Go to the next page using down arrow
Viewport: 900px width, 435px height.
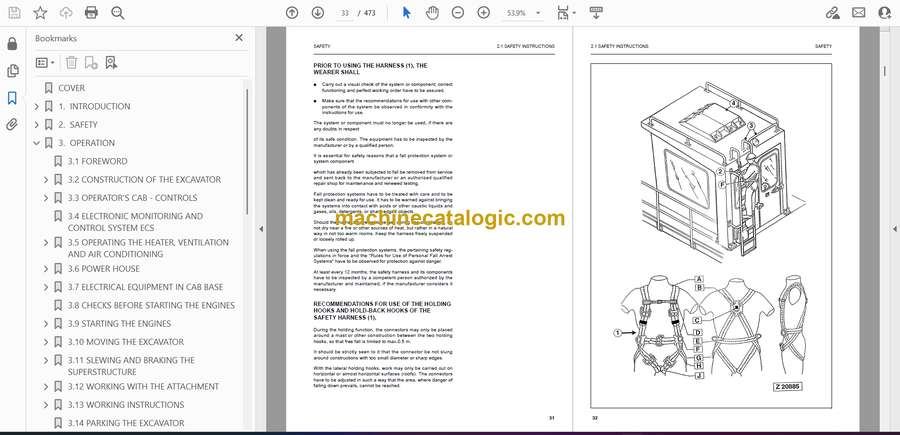tap(318, 13)
